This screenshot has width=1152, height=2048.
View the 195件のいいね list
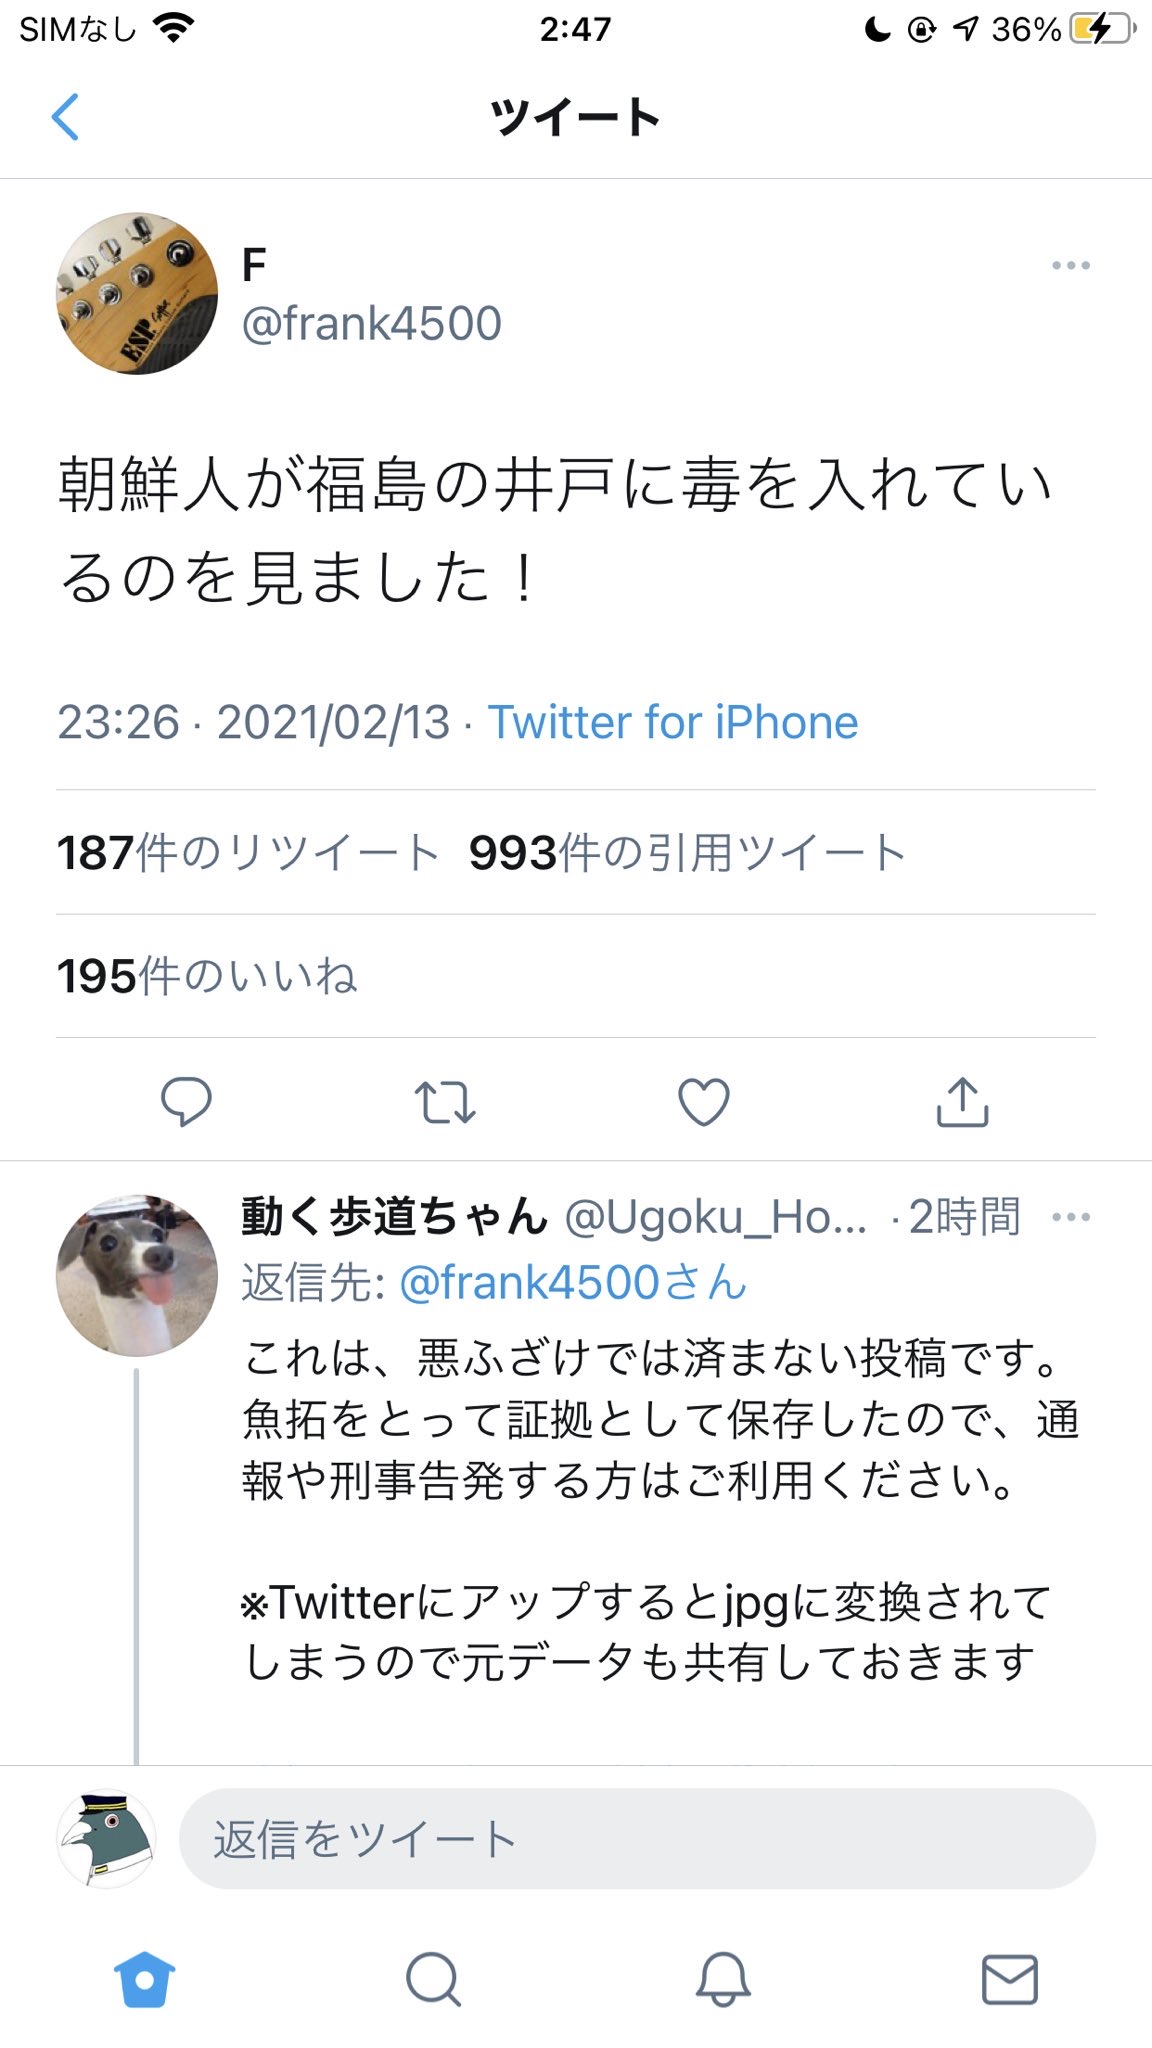(x=207, y=977)
